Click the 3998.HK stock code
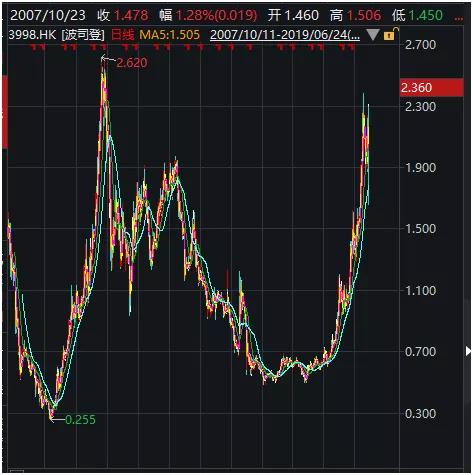Image resolution: width=473 pixels, height=475 pixels. (x=32, y=35)
